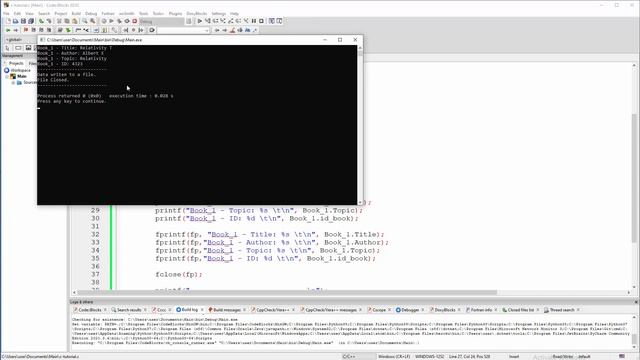Click the Replace toolbar icon

click(93, 21)
